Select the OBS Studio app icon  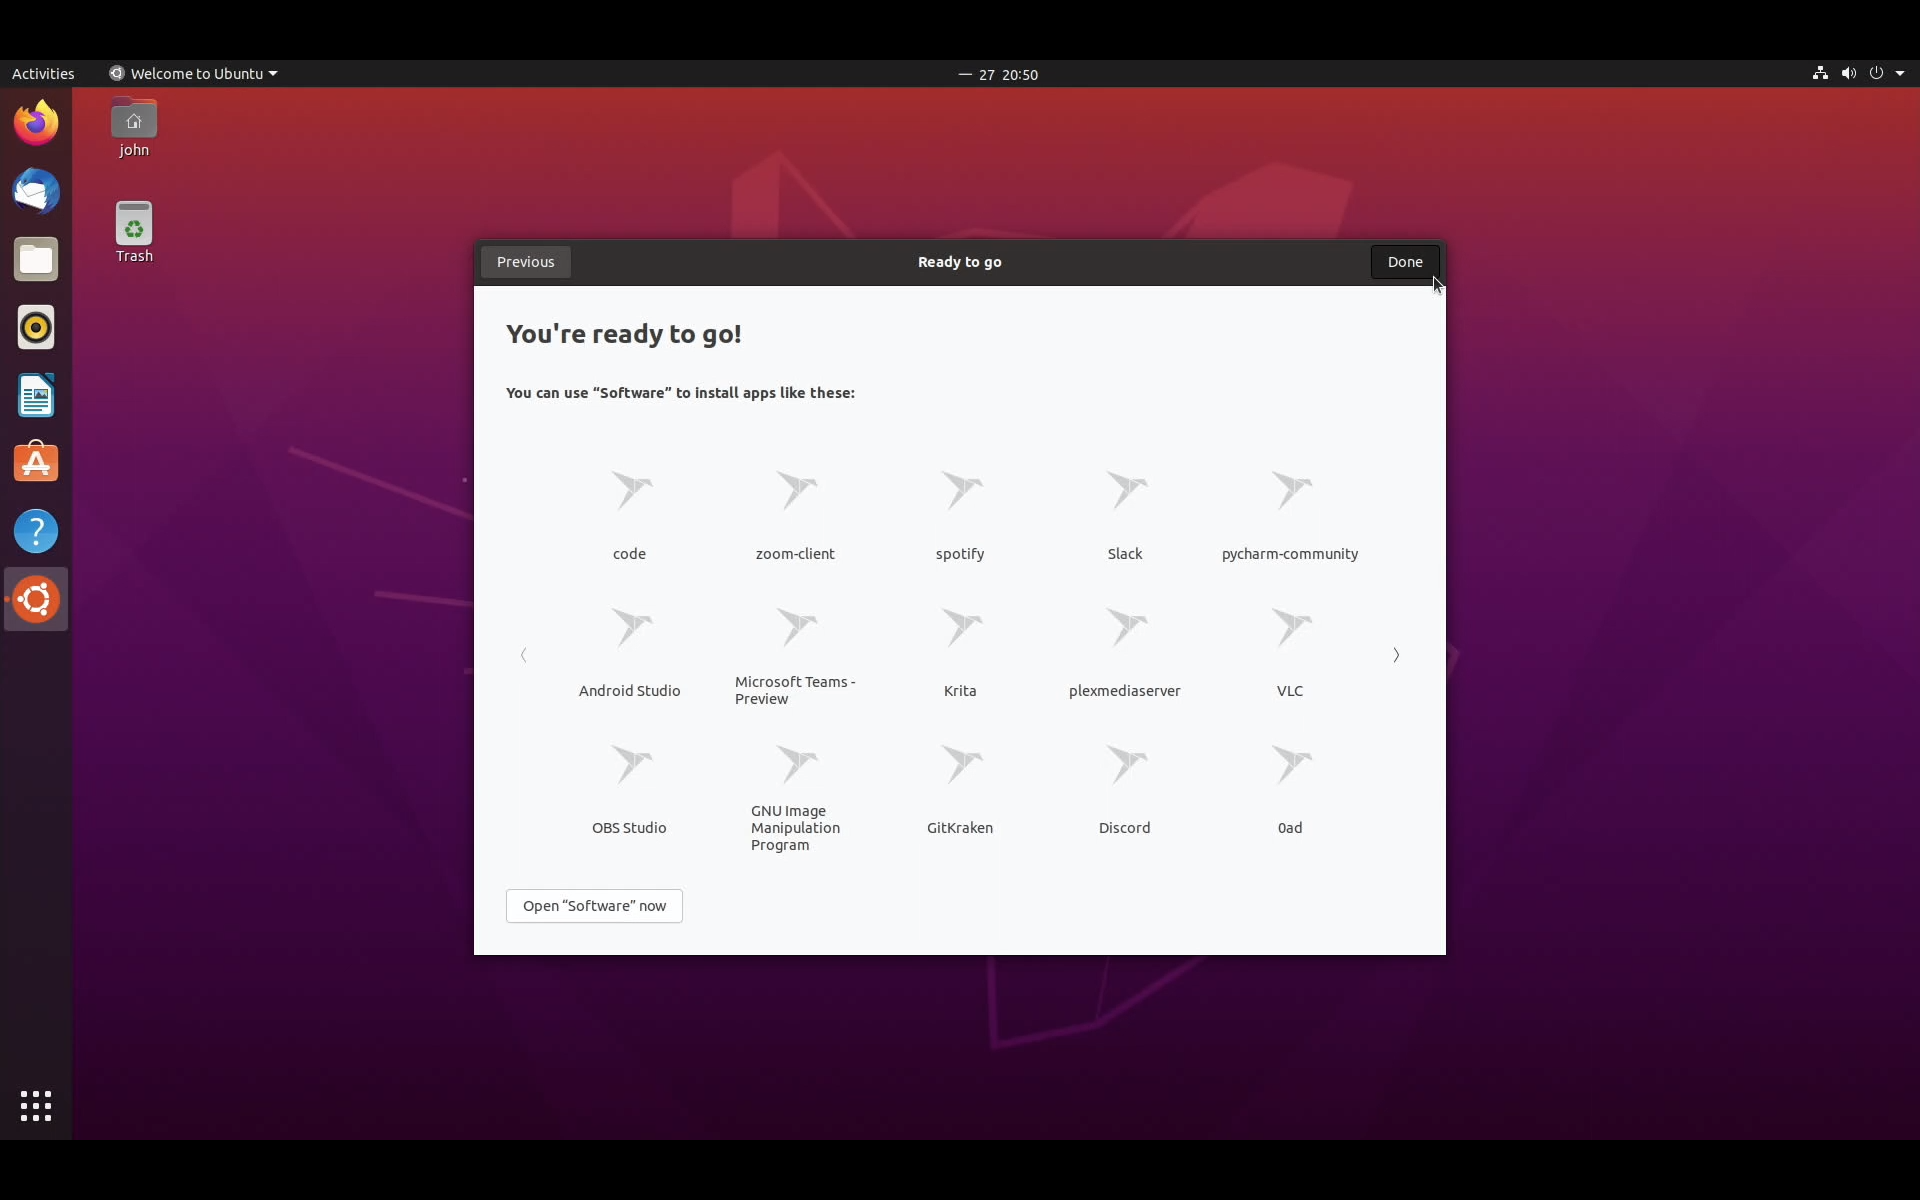(630, 764)
